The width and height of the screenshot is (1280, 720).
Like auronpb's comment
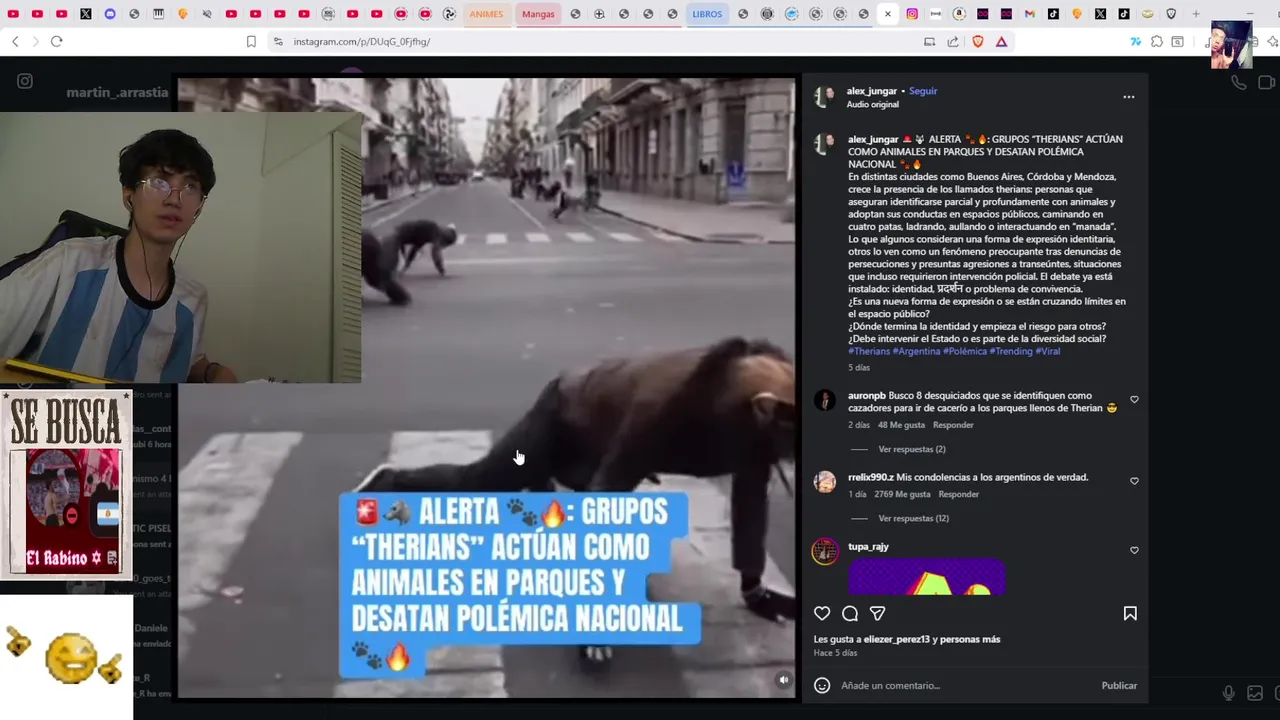pos(1134,400)
